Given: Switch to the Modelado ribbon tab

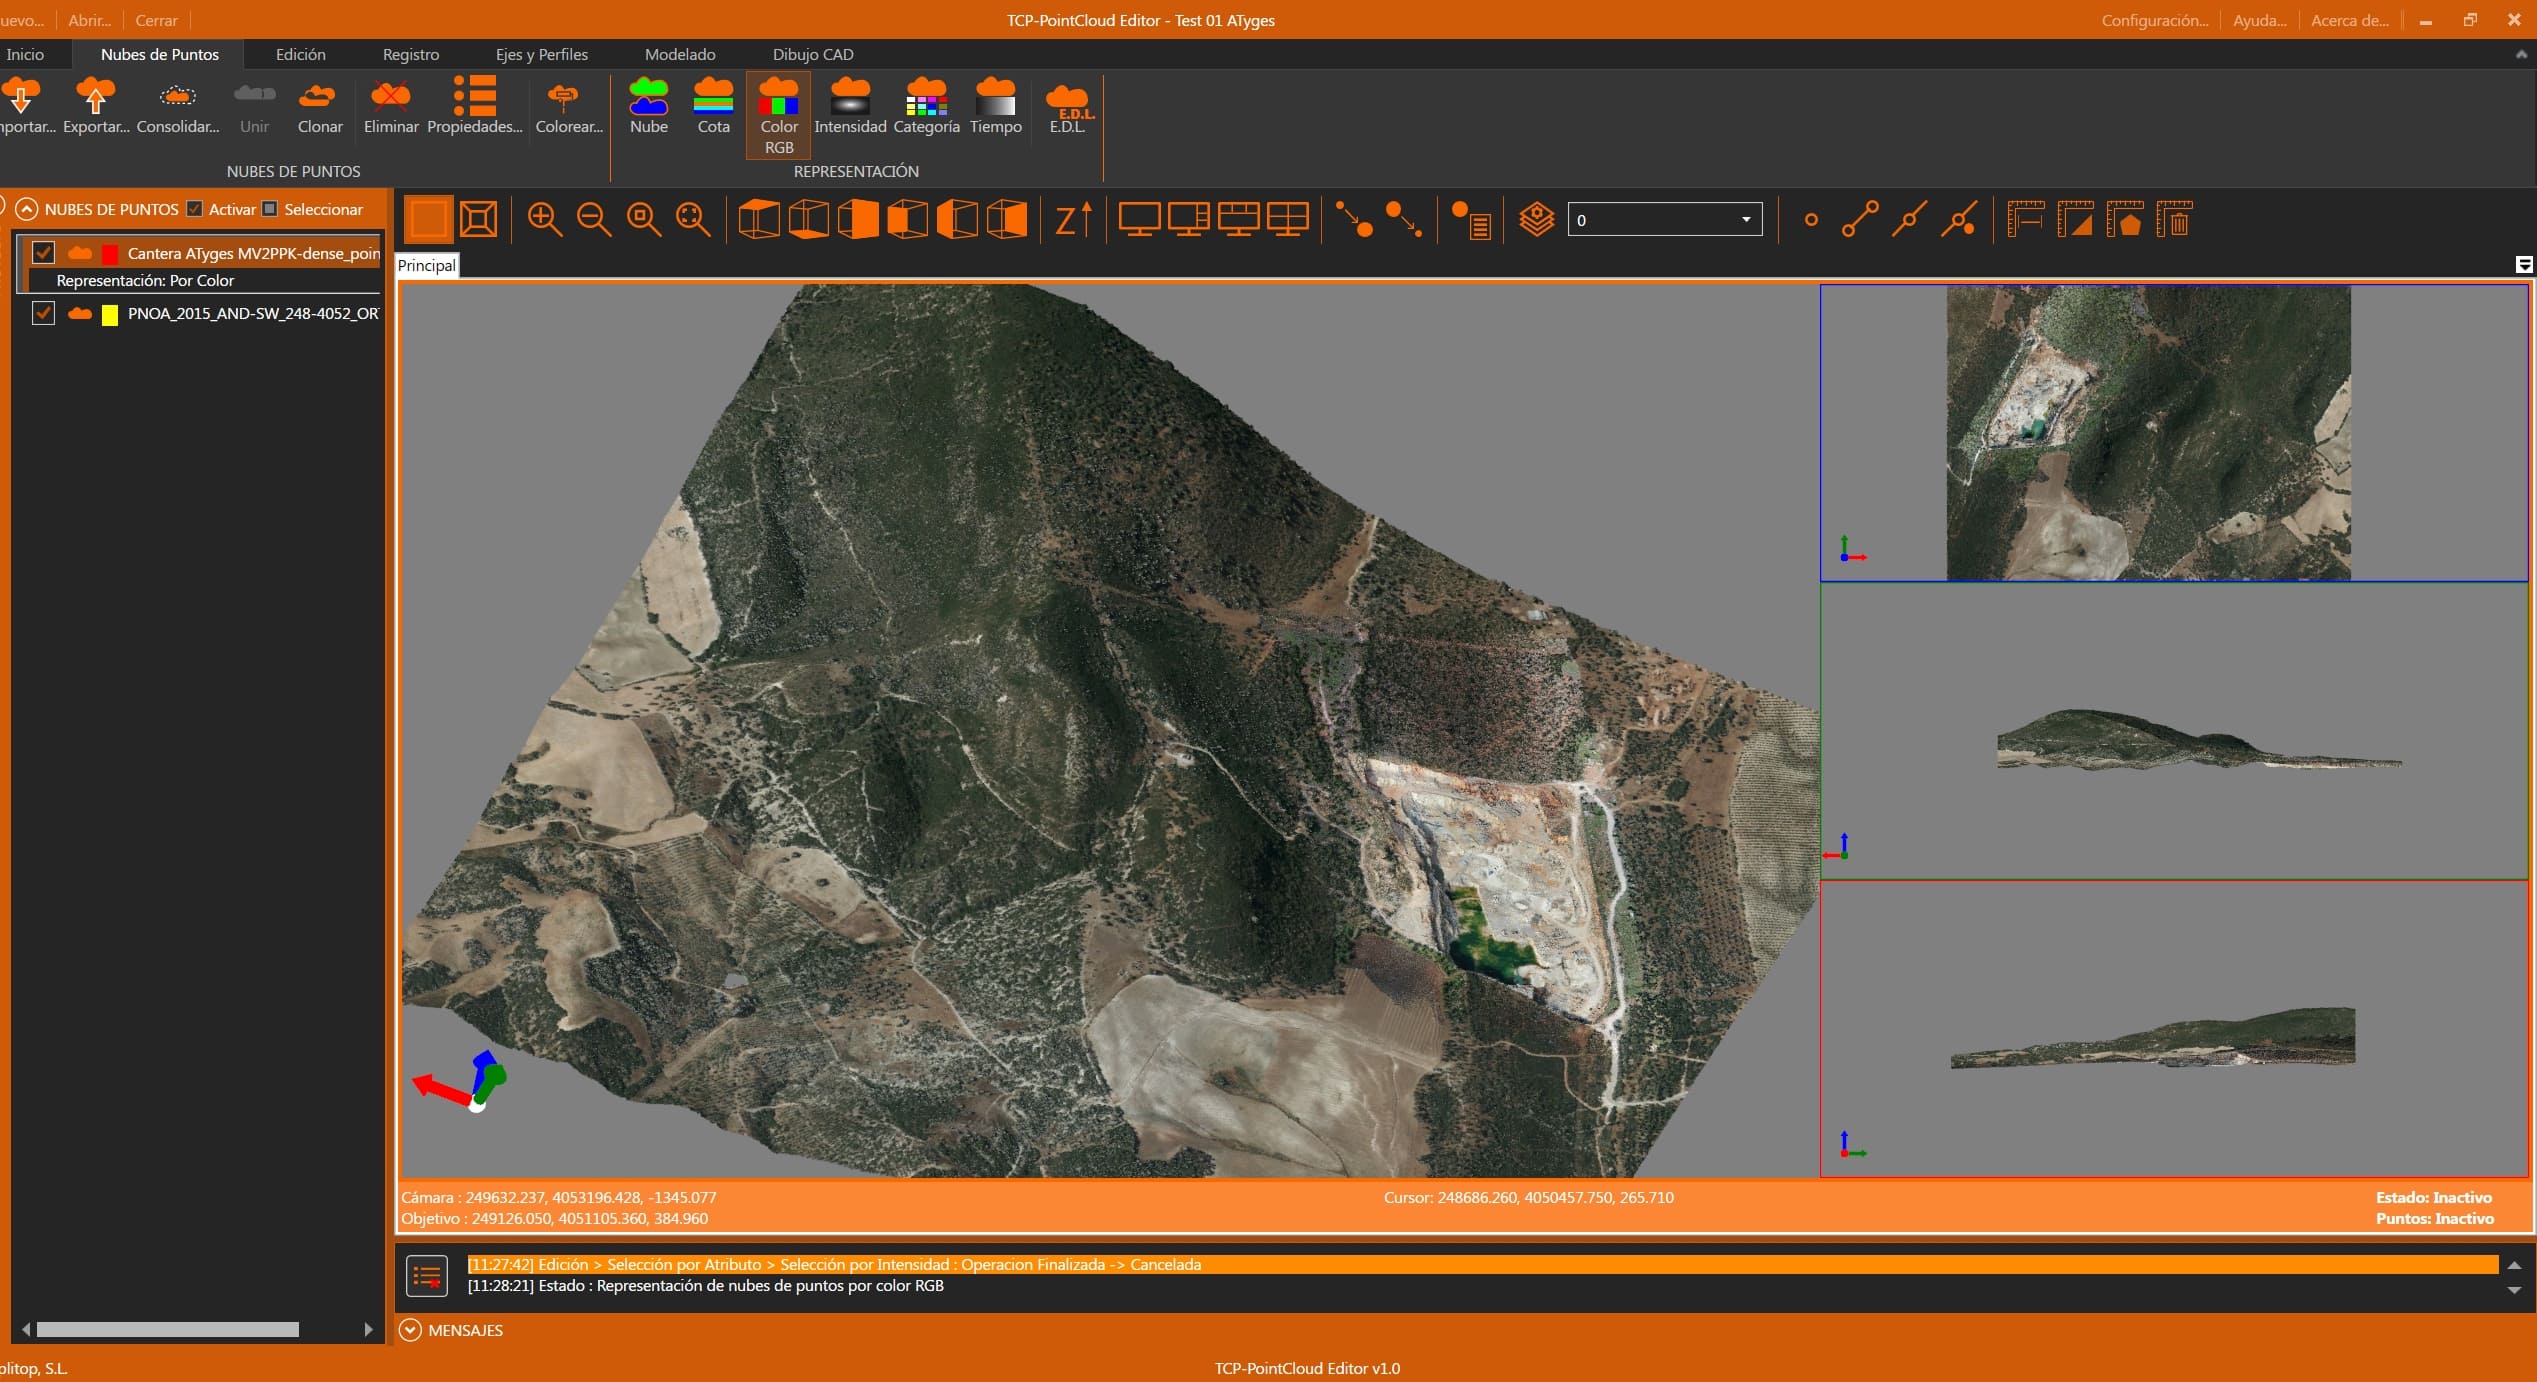Looking at the screenshot, I should (680, 54).
